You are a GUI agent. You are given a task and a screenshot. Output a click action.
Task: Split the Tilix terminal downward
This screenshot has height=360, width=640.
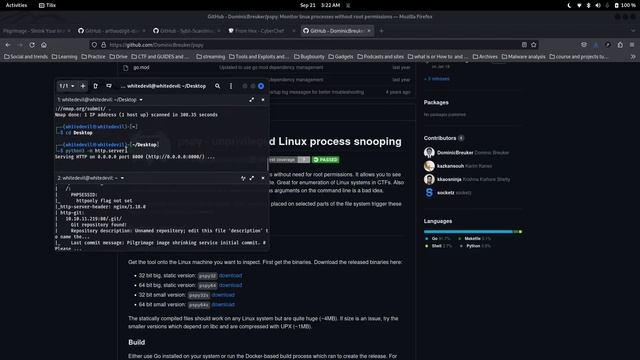click(x=109, y=86)
